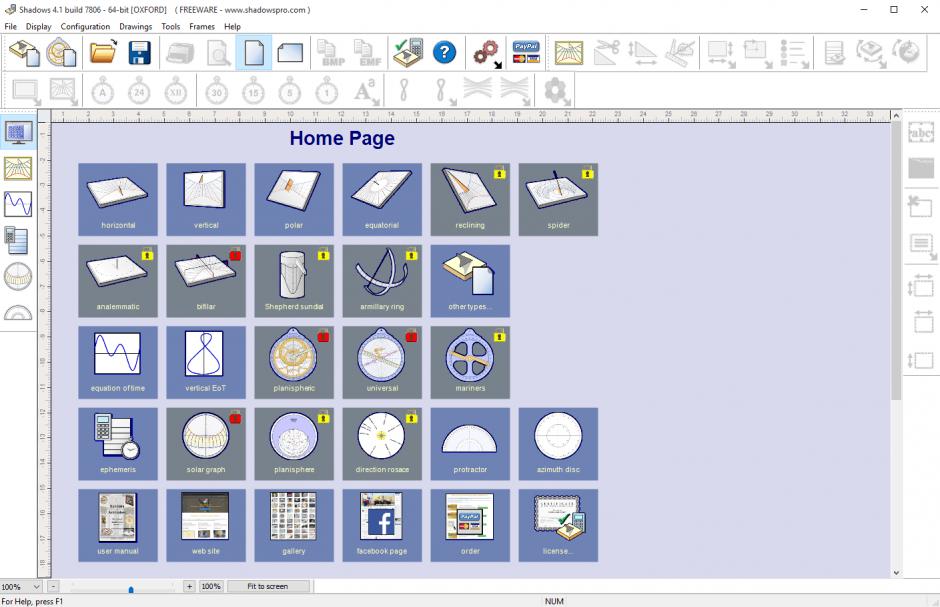The height and width of the screenshot is (607, 940).
Task: Open preferences with the red gears icon
Action: (487, 52)
